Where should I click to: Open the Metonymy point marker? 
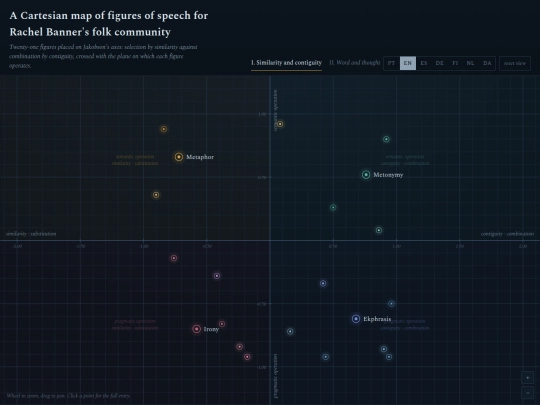[366, 175]
